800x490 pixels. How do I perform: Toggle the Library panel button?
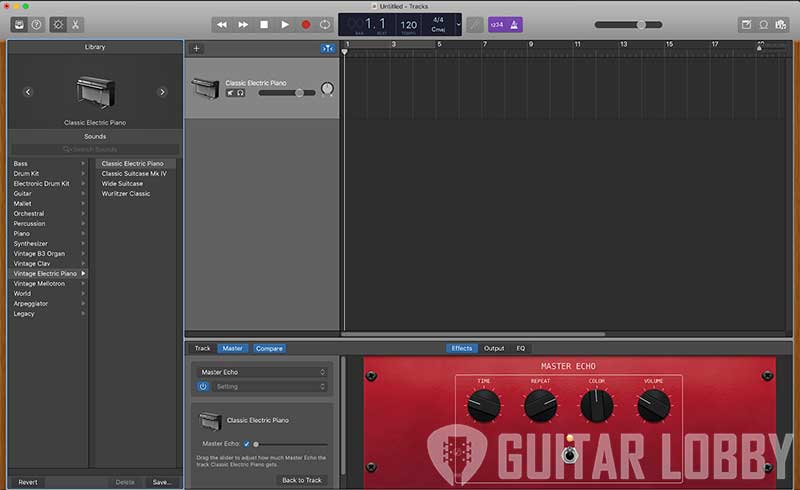pos(19,24)
